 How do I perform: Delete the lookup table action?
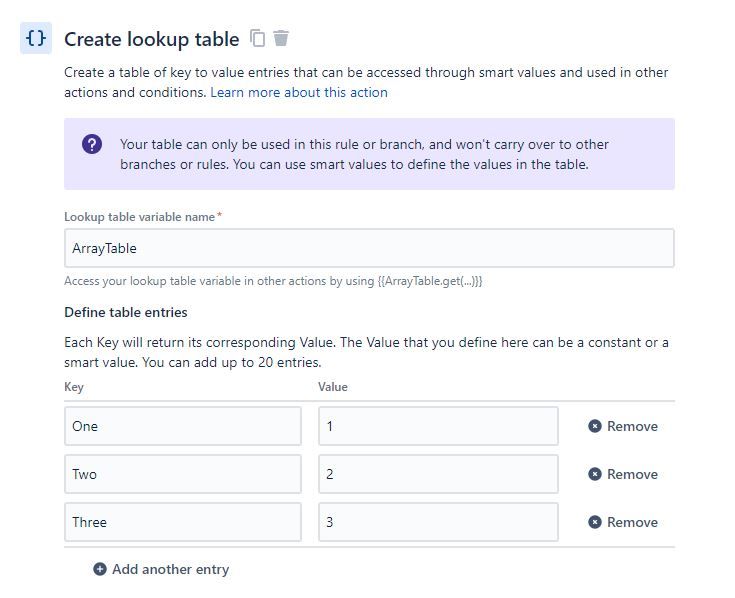click(281, 38)
